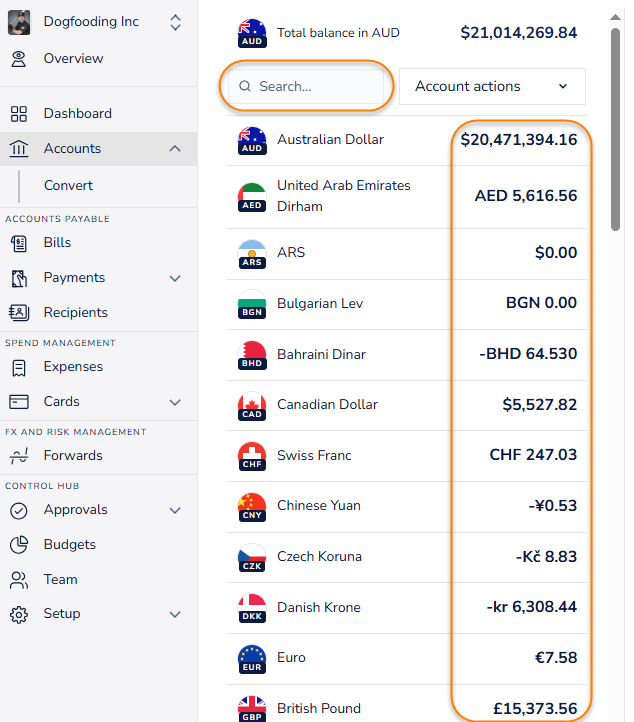Click the accounts Search input field
Viewport: 634px width, 722px height.
click(306, 87)
